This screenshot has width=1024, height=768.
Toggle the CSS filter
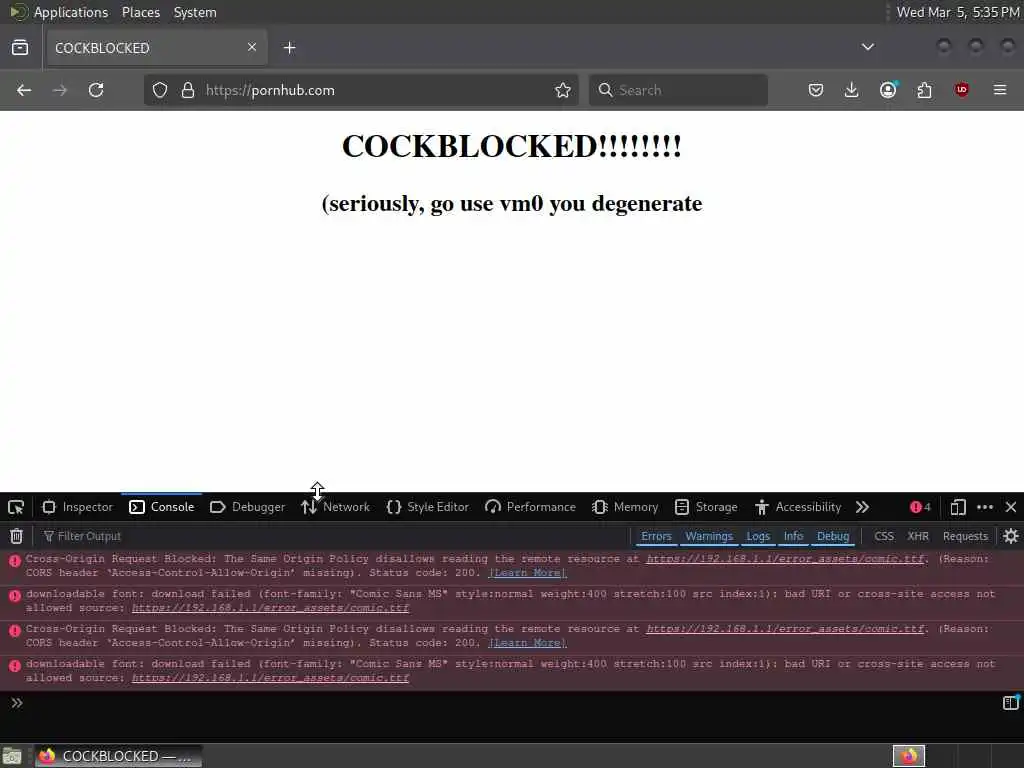(884, 536)
